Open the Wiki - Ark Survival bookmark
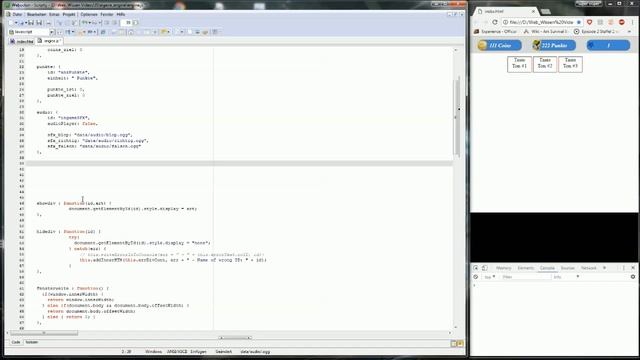 tap(546, 31)
